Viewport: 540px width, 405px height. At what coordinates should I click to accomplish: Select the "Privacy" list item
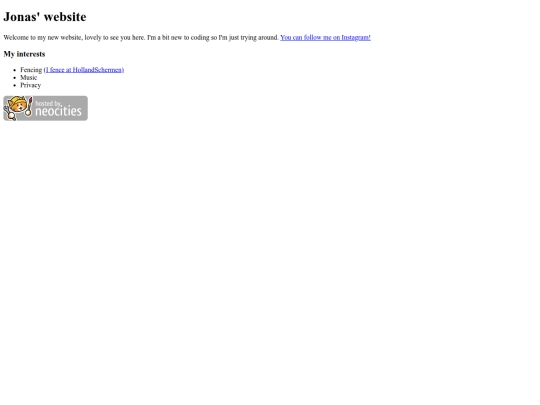click(31, 85)
